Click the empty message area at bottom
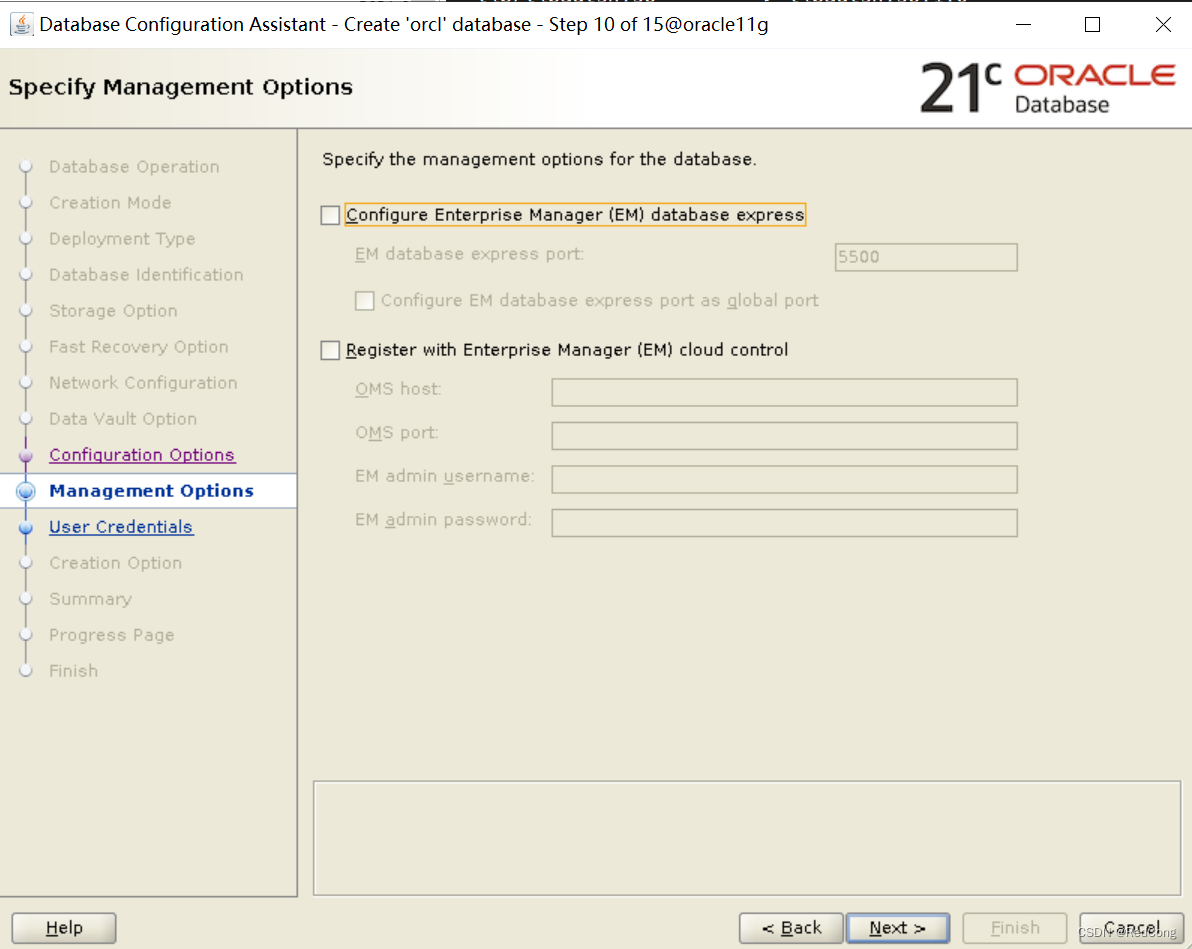Viewport: 1192px width, 949px height. coord(747,838)
